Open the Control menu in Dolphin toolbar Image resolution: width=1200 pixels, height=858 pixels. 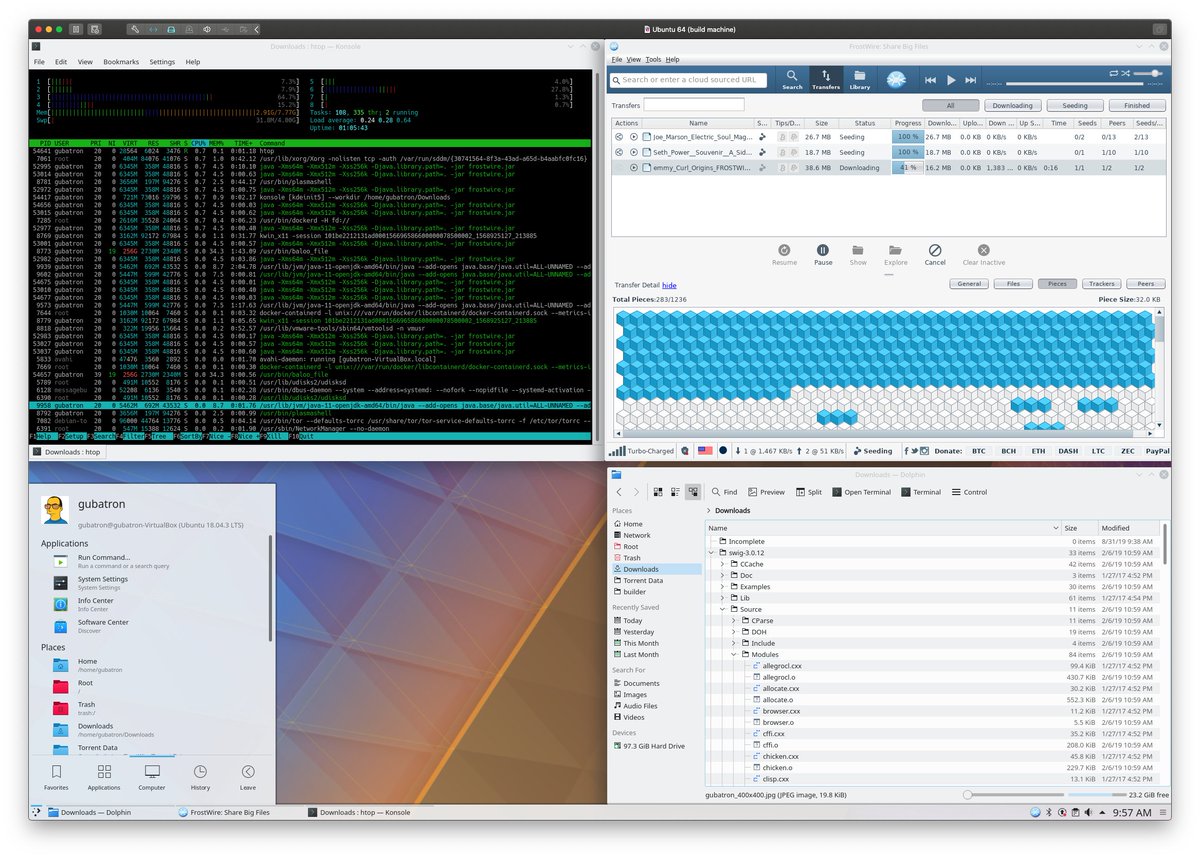[969, 492]
